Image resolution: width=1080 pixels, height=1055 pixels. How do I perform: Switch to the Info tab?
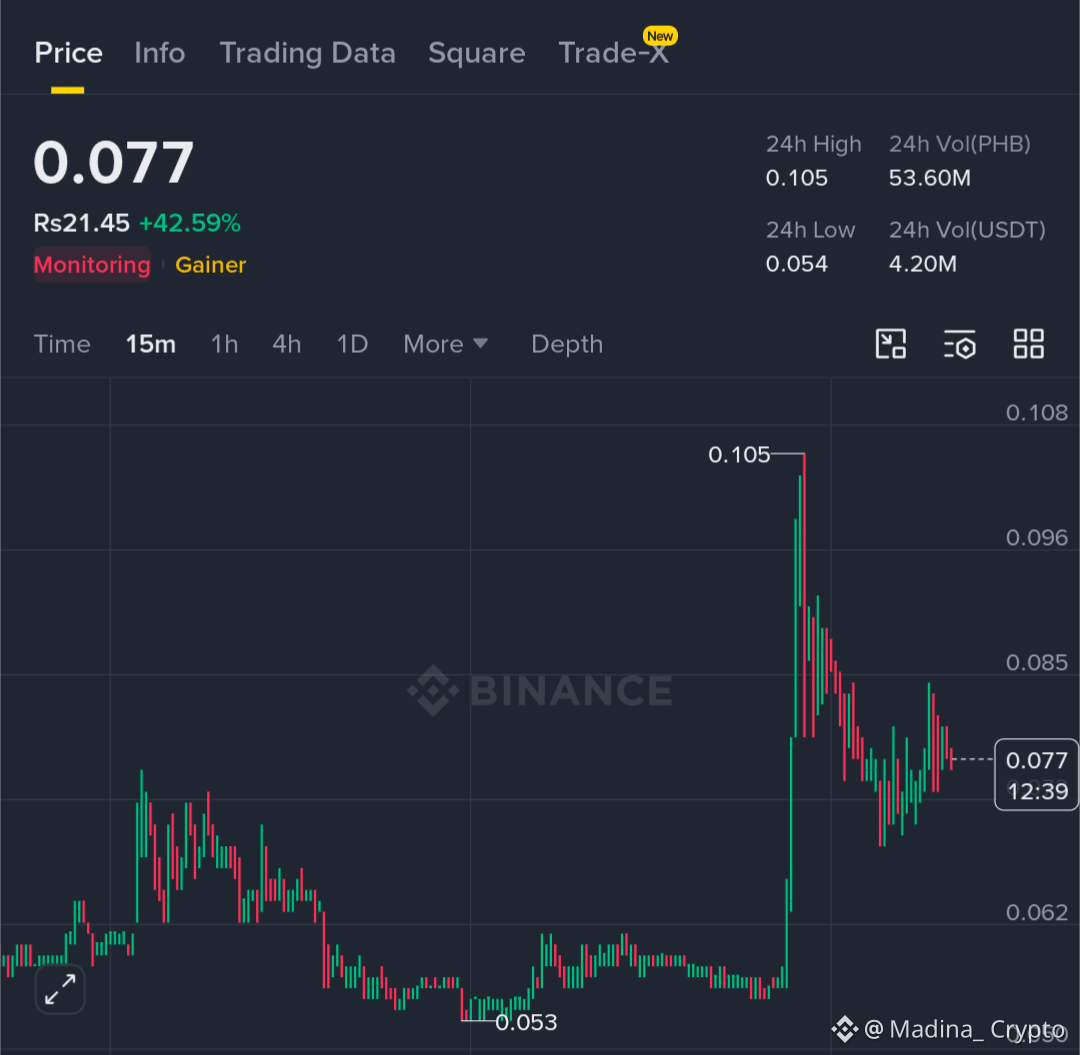point(160,54)
